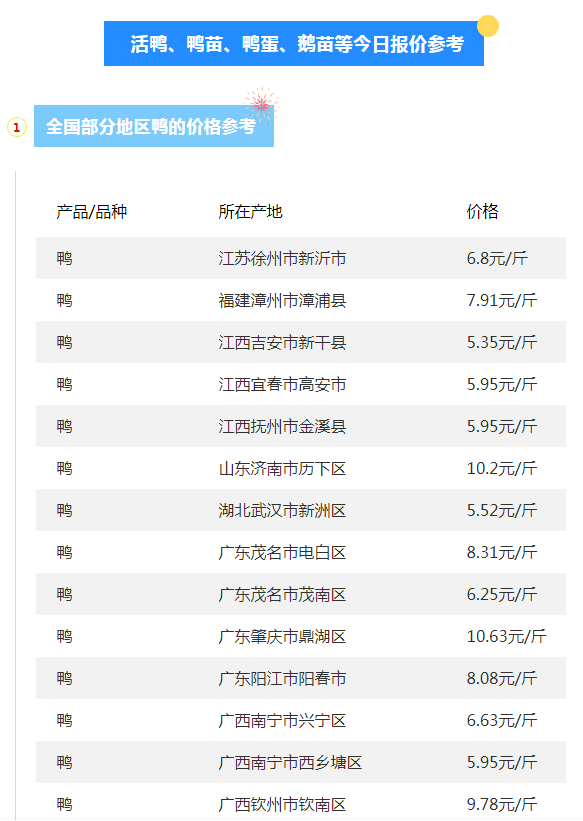Select the 福建漳州市漳浦县 location cell
The width and height of the screenshot is (583, 821).
tap(282, 301)
